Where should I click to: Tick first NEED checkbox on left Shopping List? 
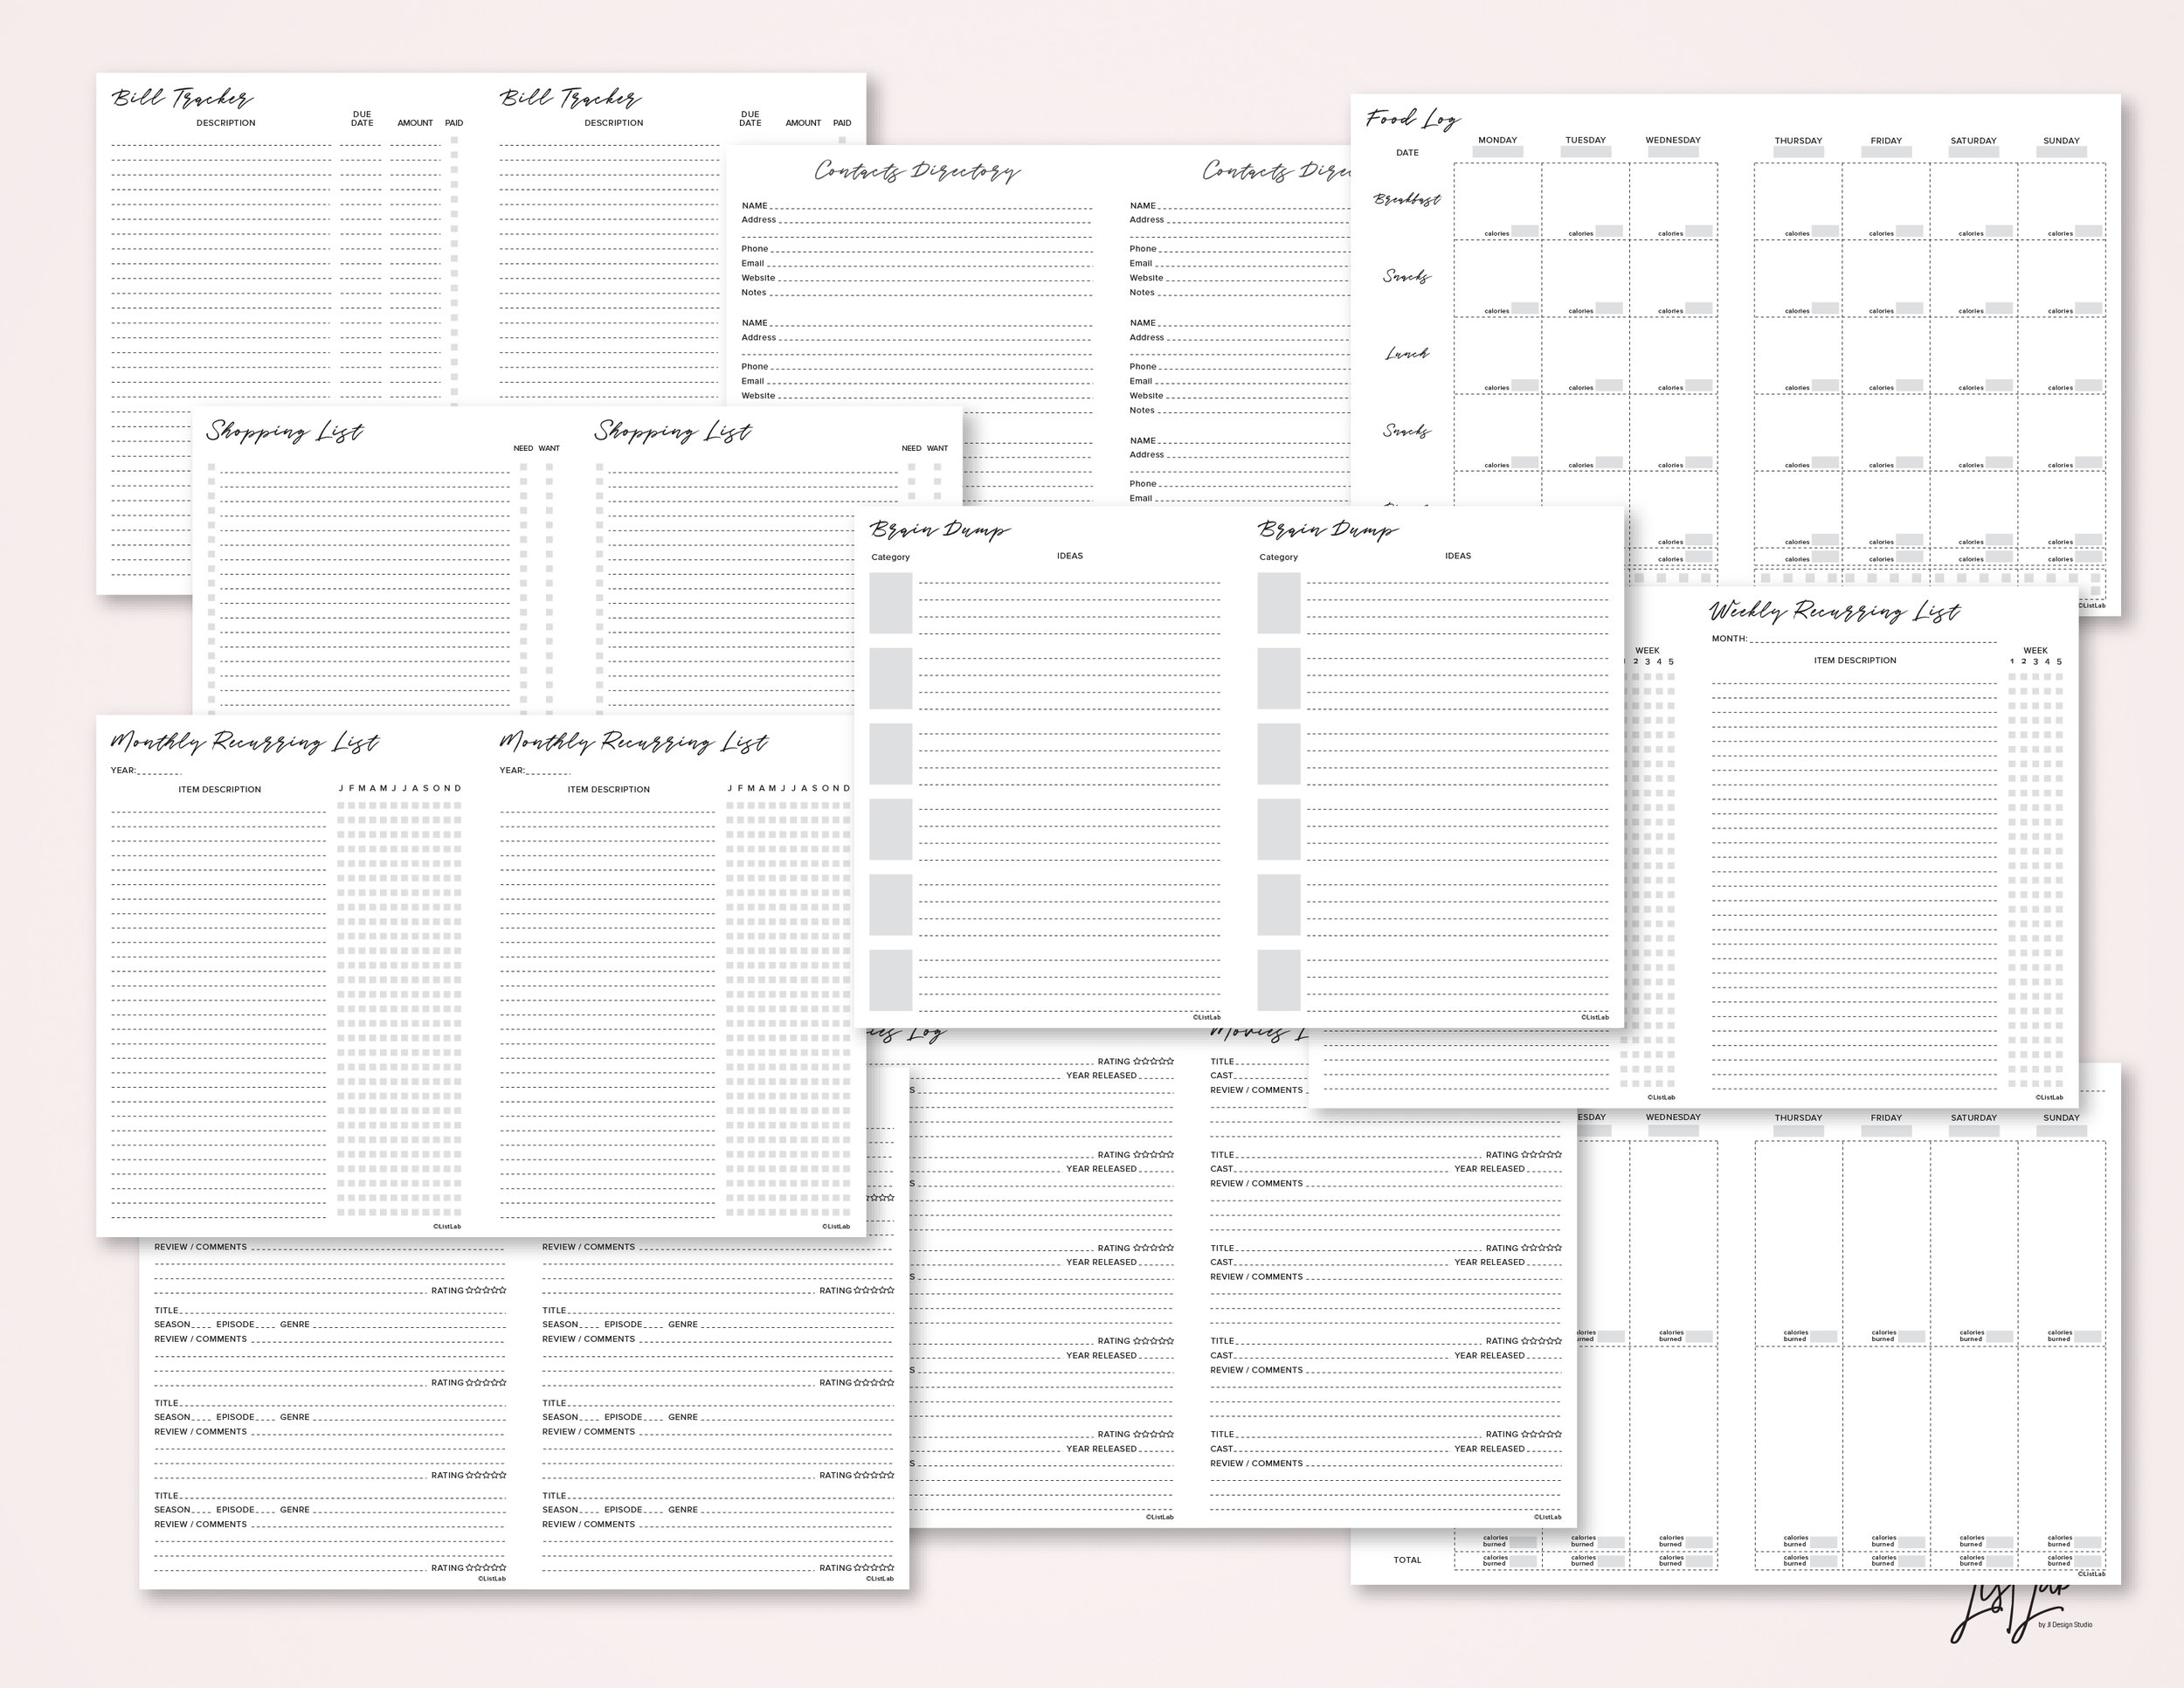pyautogui.click(x=523, y=467)
